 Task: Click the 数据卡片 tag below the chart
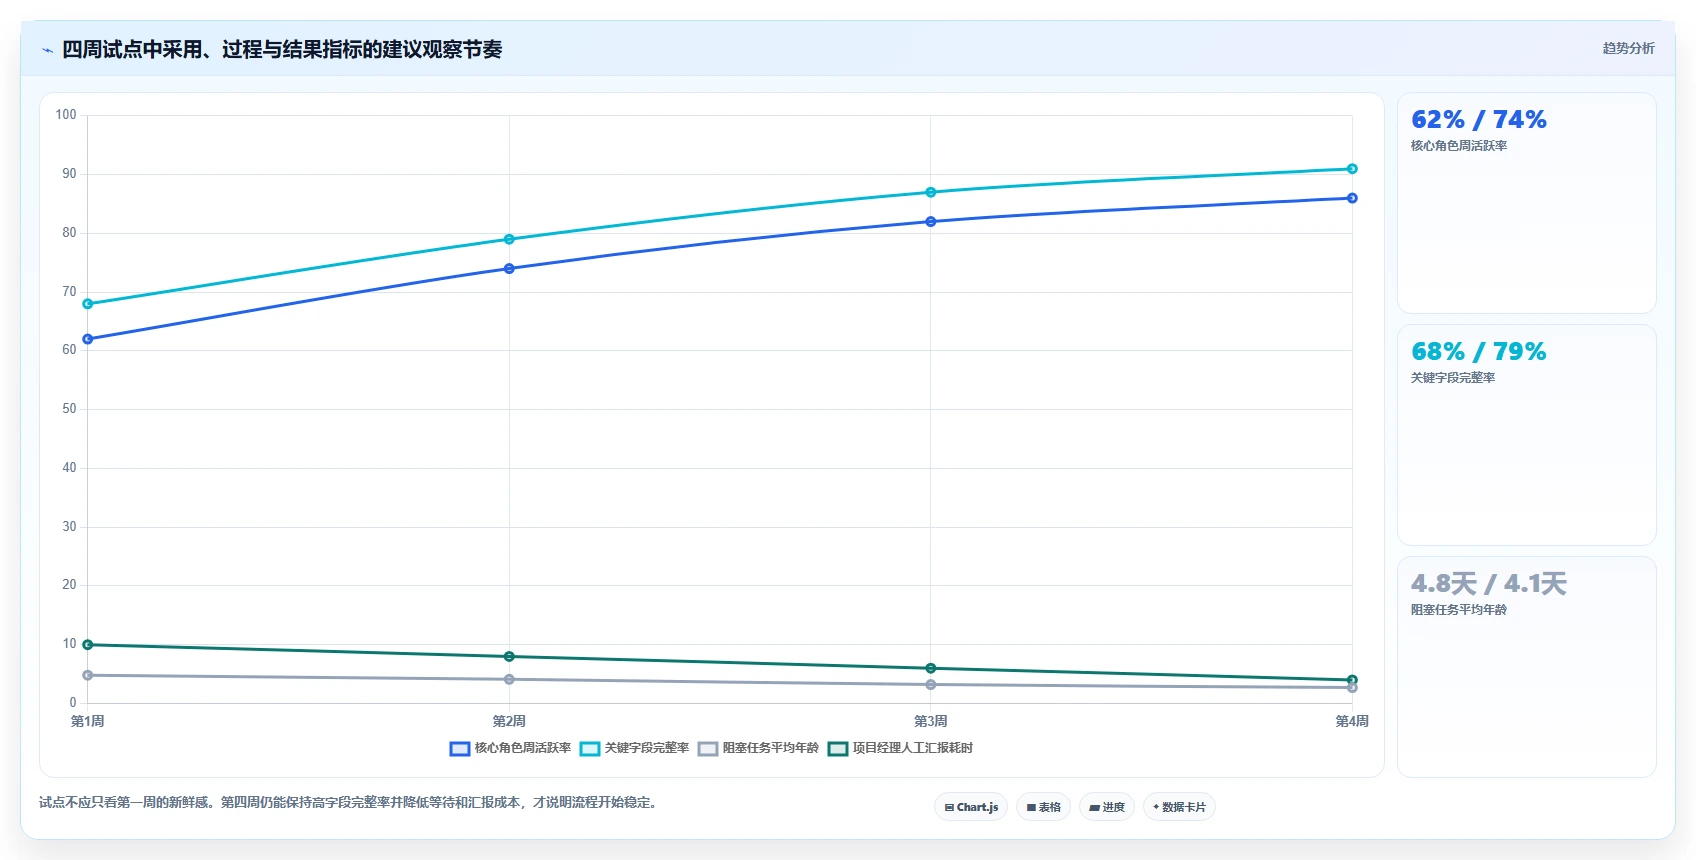[x=1179, y=807]
